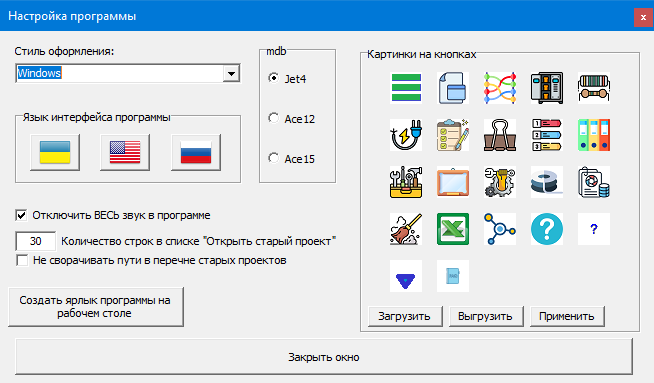The image size is (654, 383).
Task: Click the green horizontal bars icon
Action: click(406, 88)
